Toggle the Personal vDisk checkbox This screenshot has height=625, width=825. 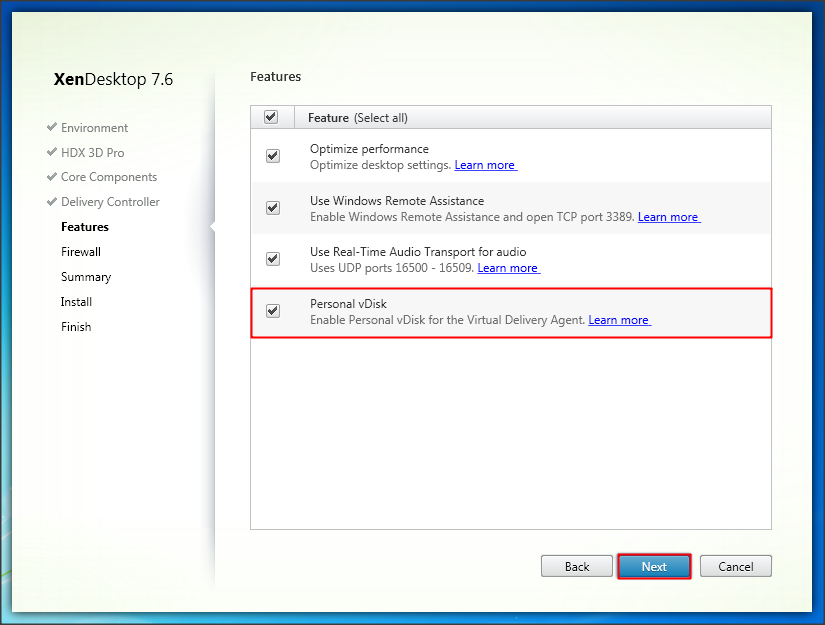click(273, 311)
